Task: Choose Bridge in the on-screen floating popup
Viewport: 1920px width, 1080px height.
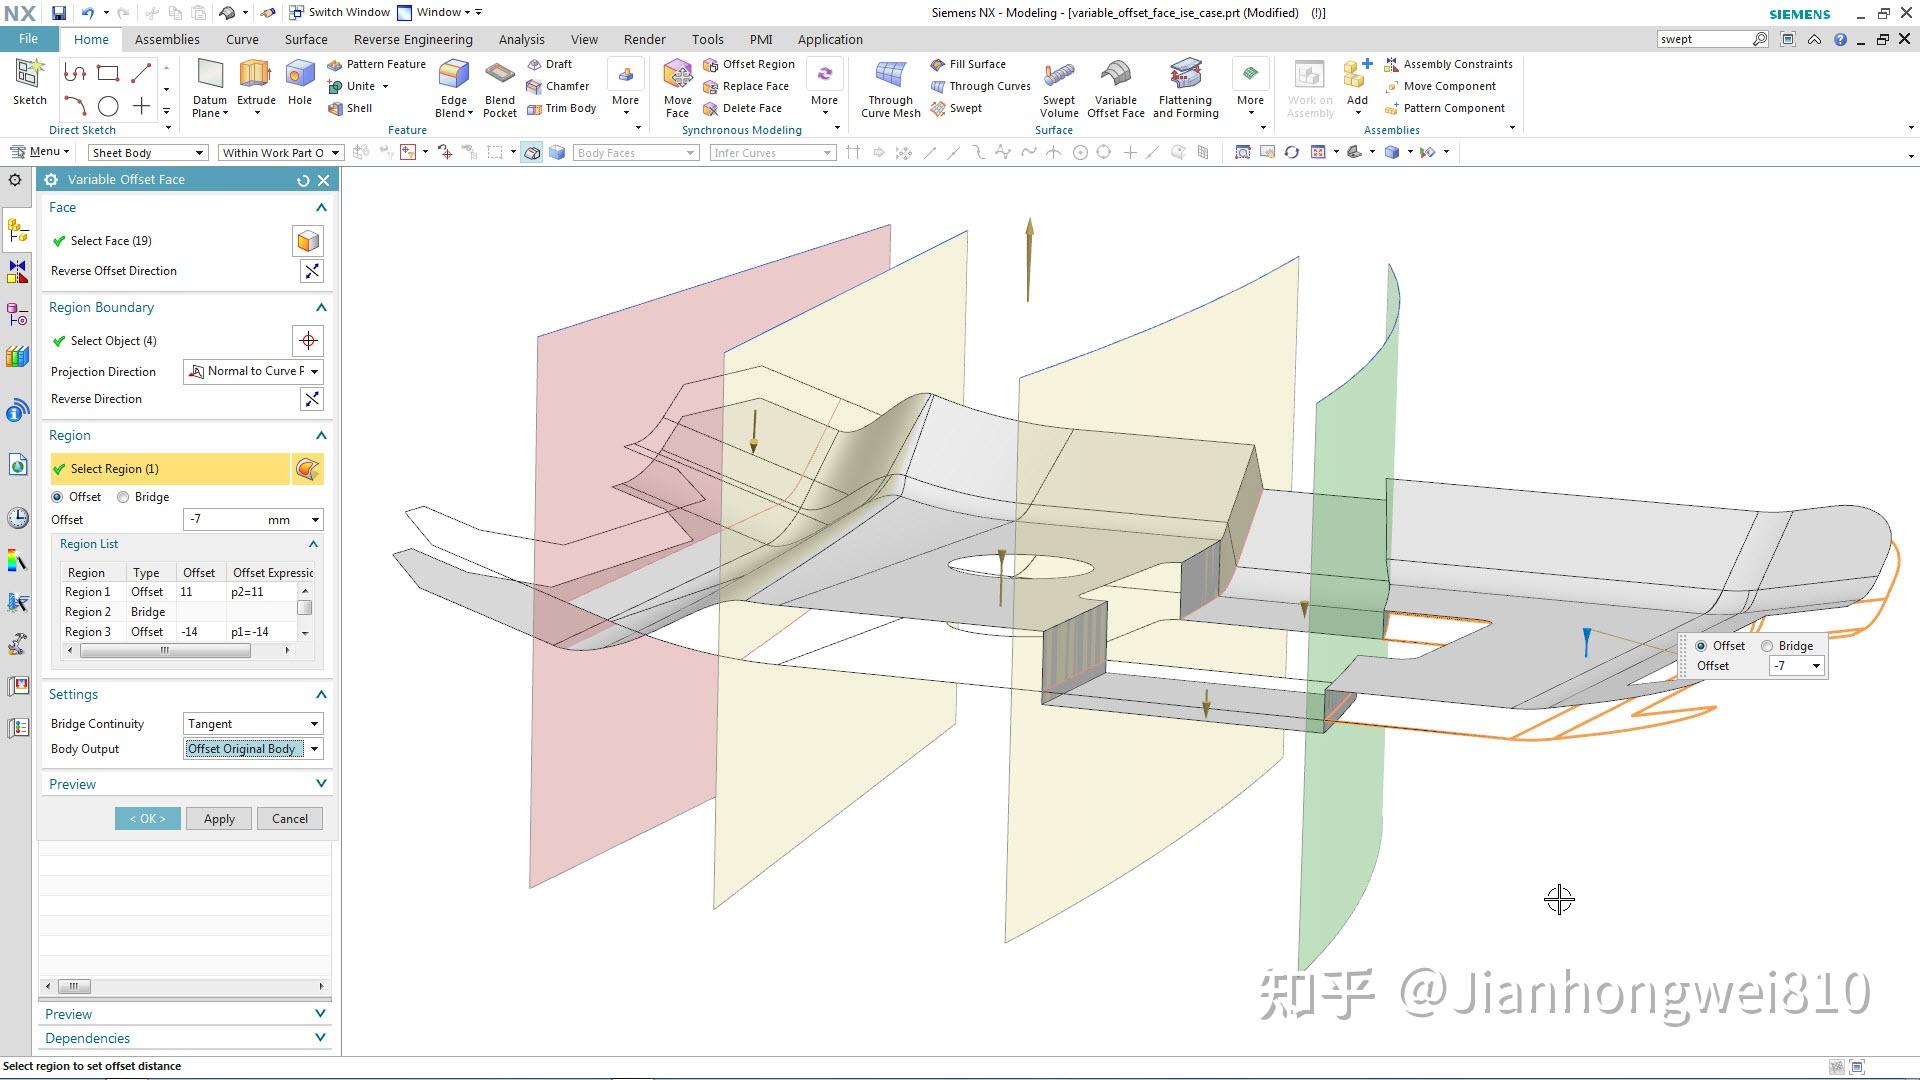Action: 1767,646
